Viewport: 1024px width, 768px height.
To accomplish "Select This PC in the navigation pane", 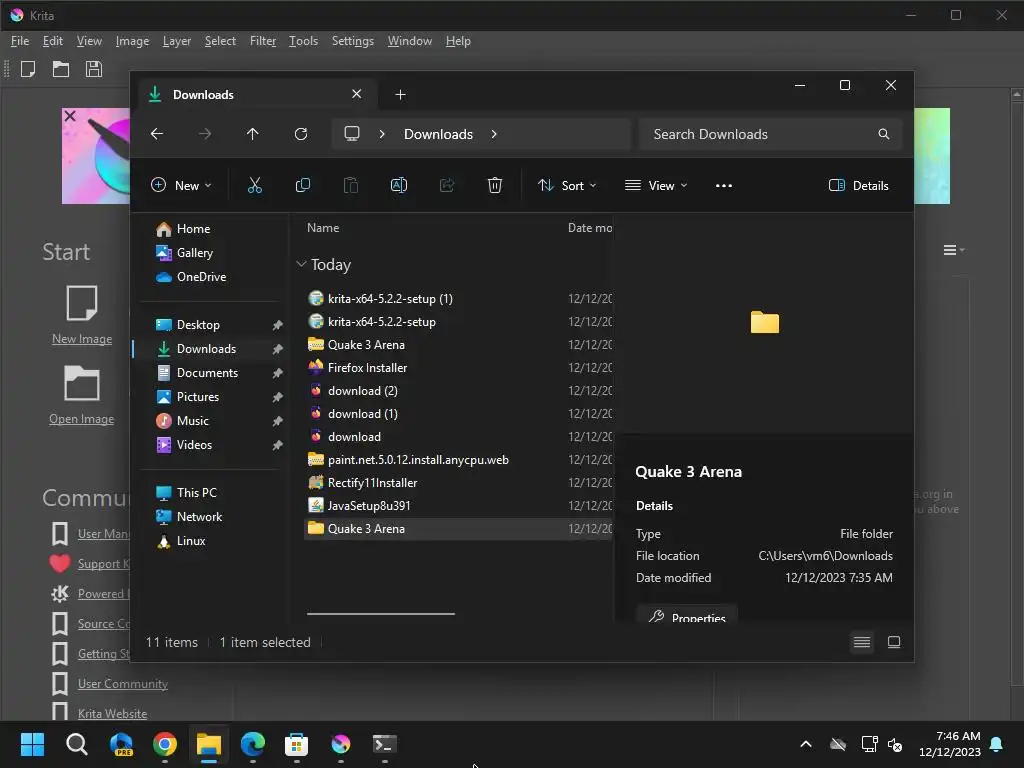I will 197,493.
